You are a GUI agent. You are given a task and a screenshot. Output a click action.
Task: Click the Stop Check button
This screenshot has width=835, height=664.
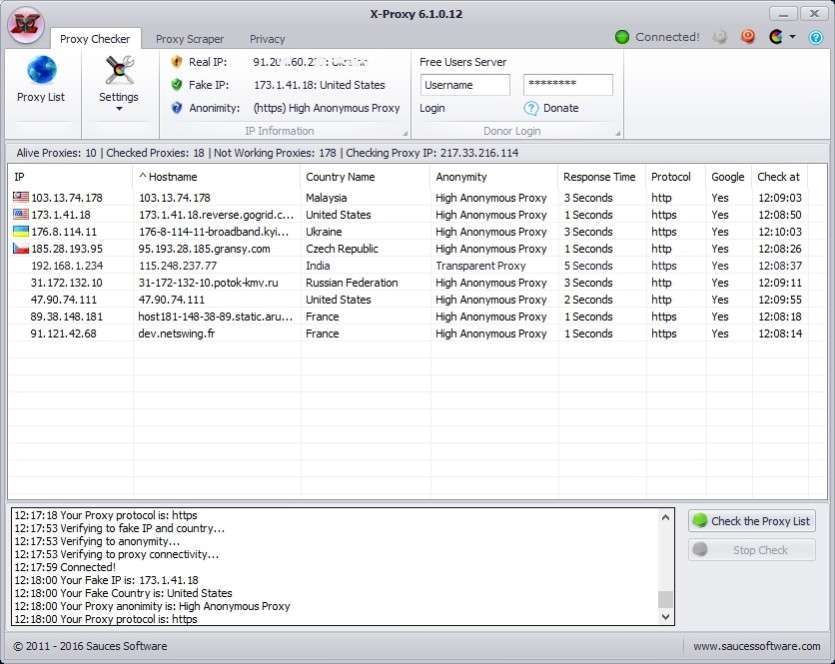(x=751, y=550)
